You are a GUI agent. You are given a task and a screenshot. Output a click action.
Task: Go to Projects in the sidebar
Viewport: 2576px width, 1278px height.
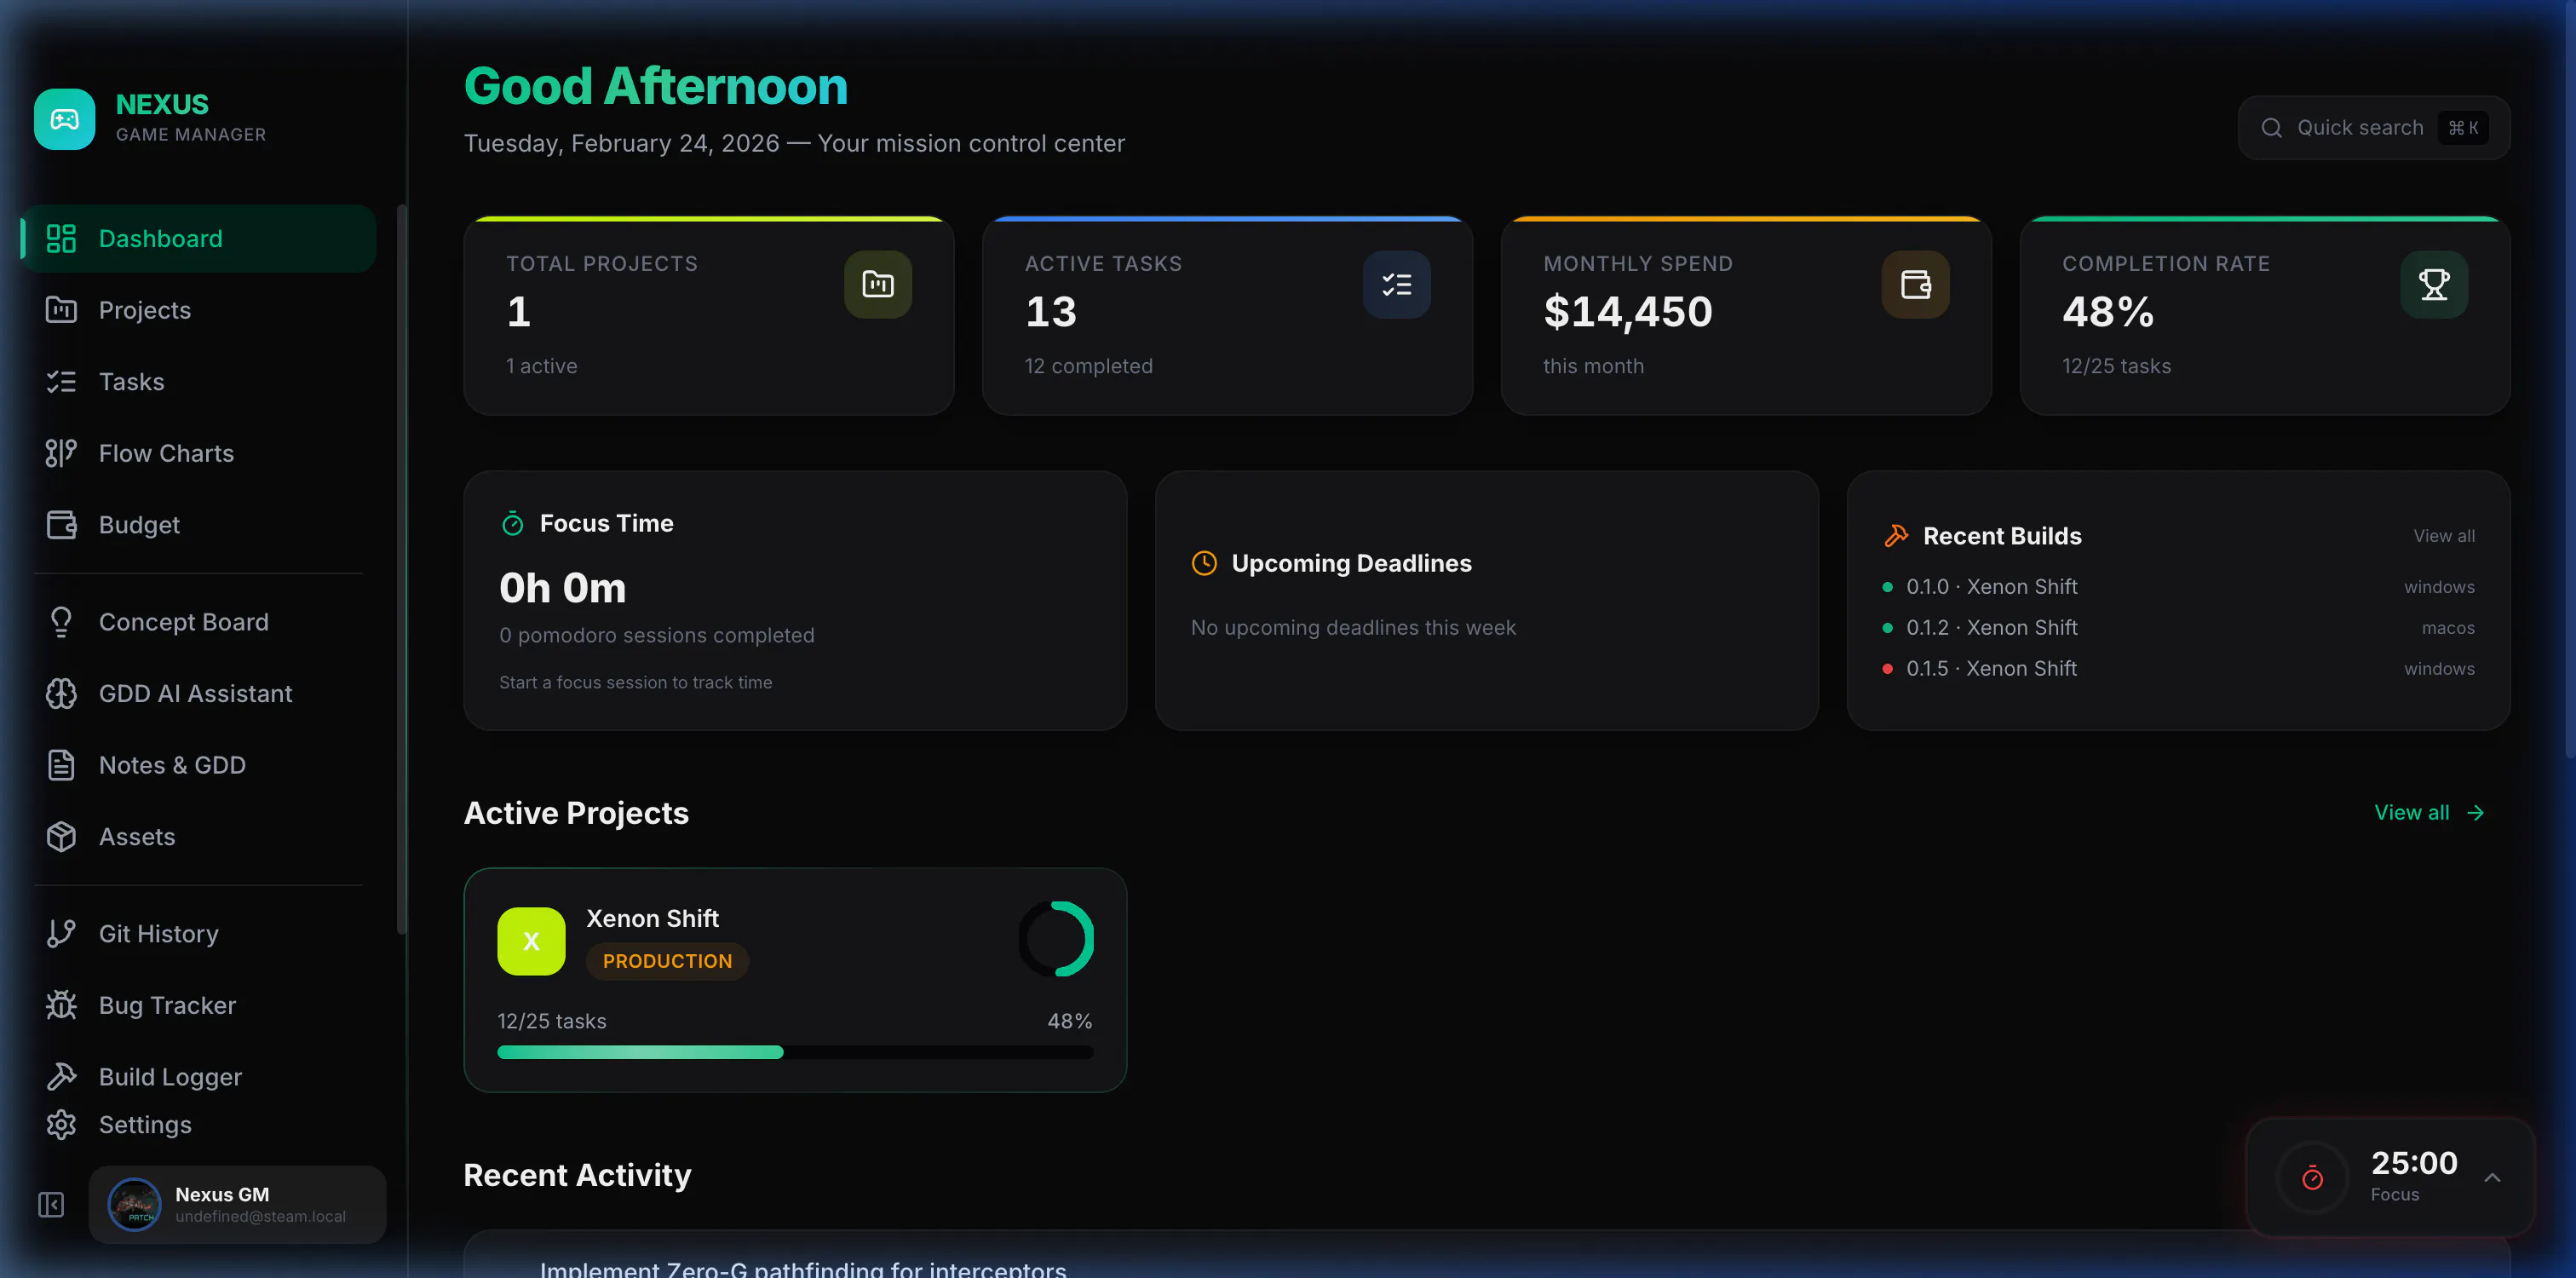pos(198,310)
